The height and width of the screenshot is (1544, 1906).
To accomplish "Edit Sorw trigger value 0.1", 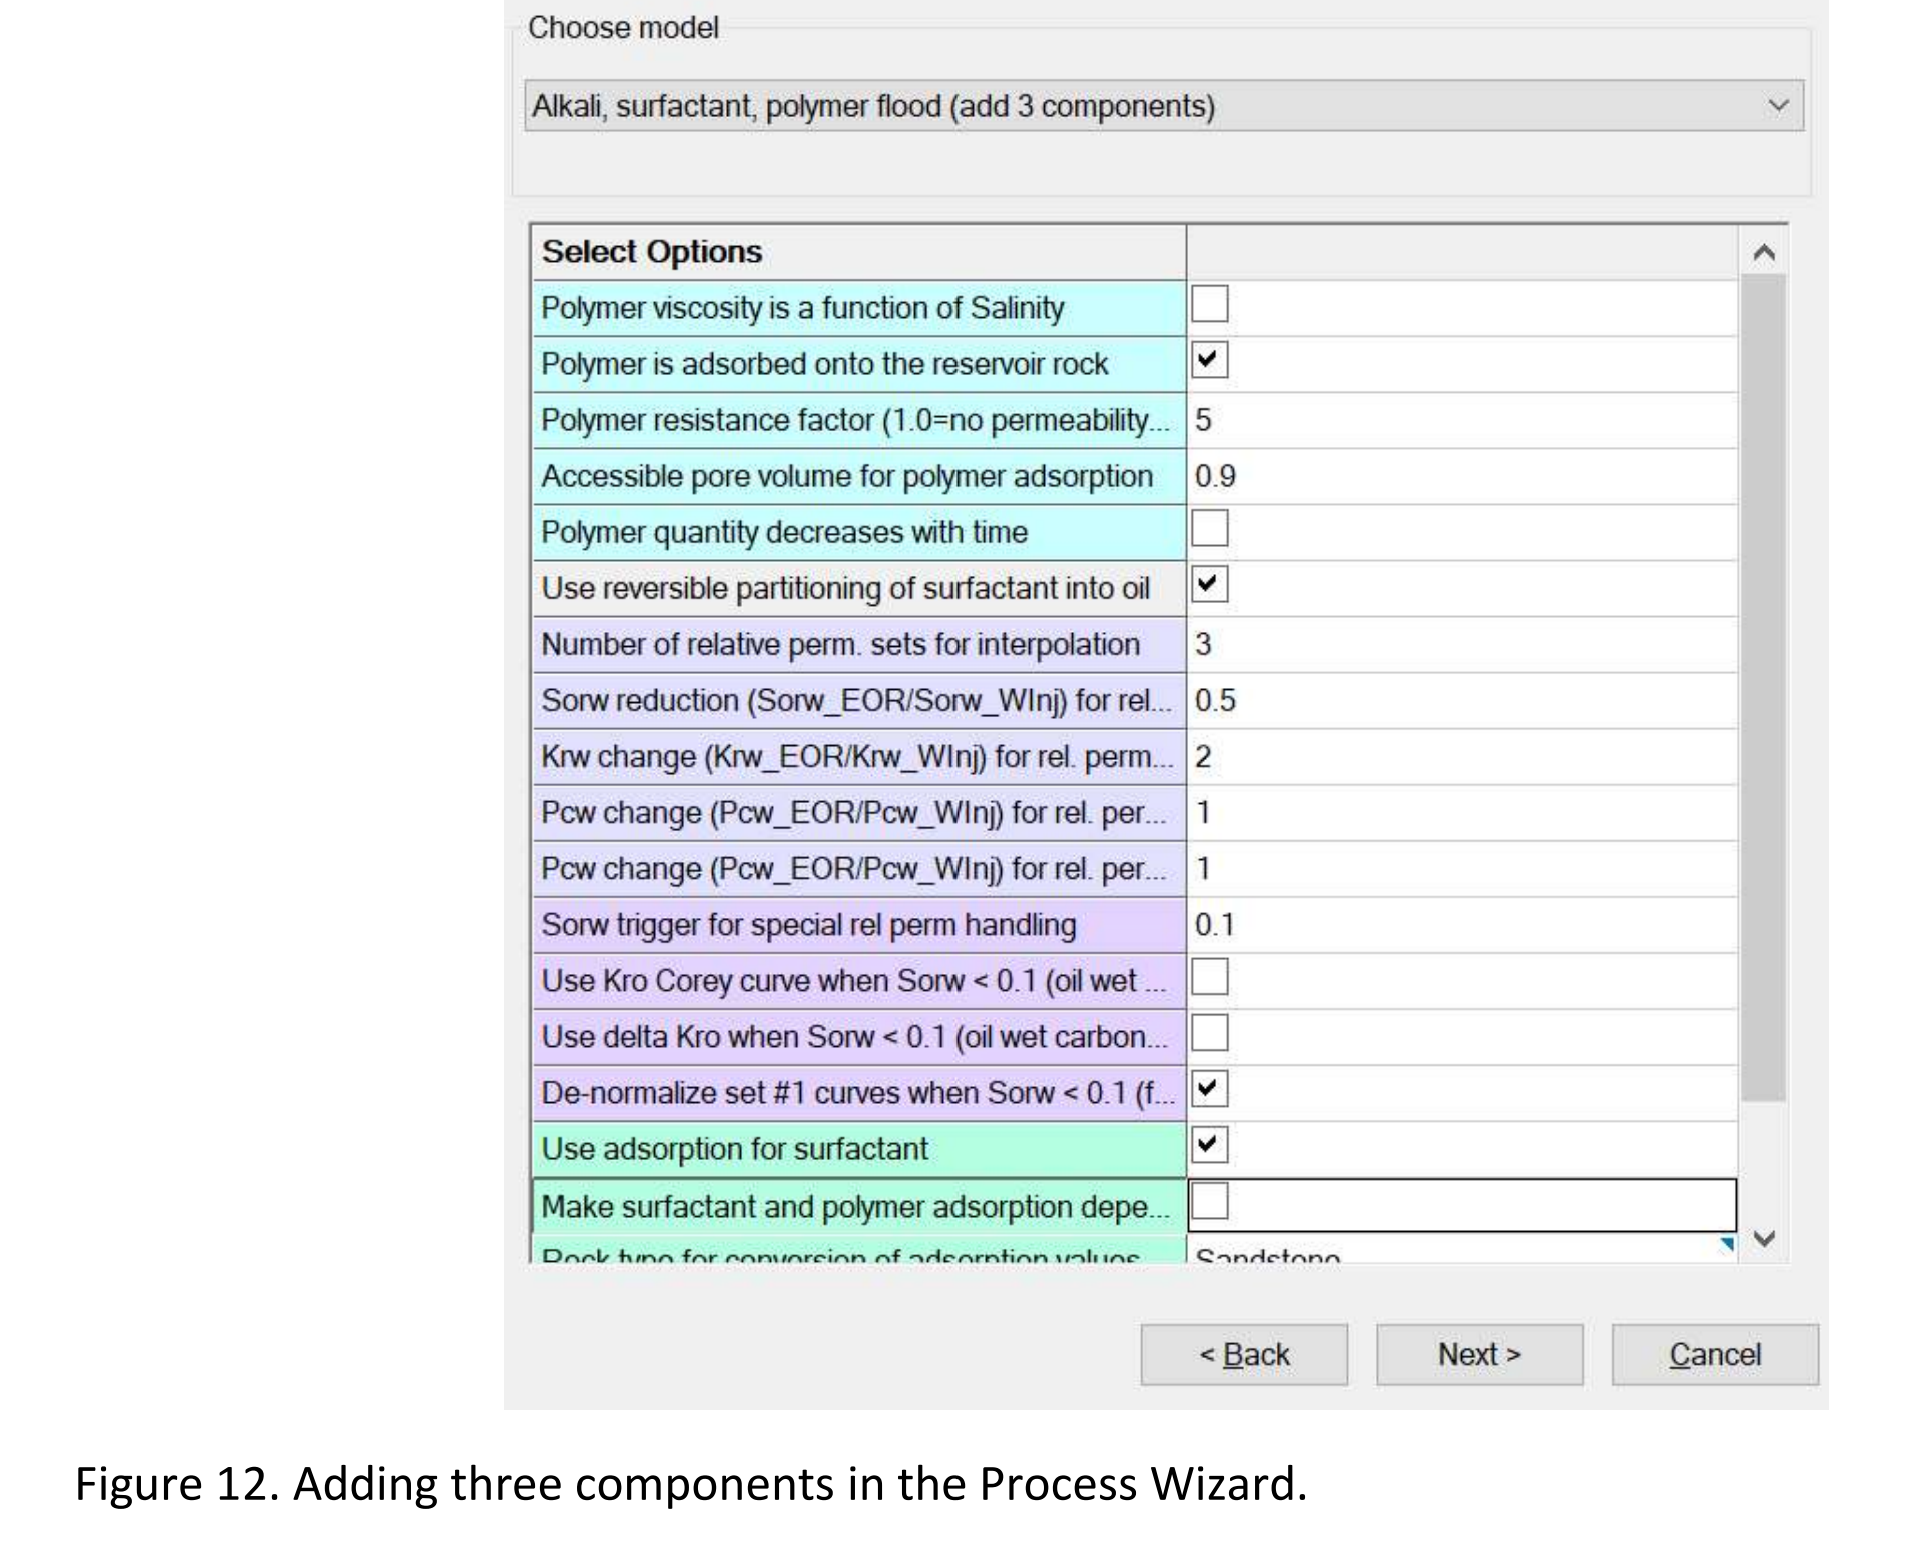I will (x=1460, y=925).
